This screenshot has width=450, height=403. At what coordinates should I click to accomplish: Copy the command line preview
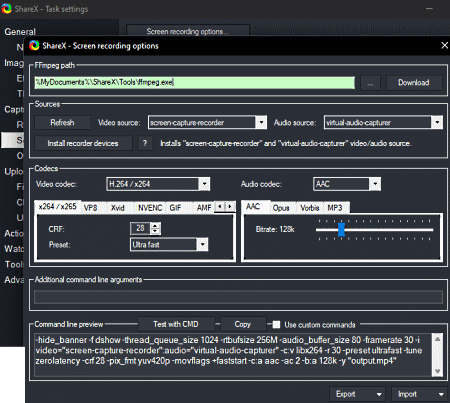[x=242, y=324]
